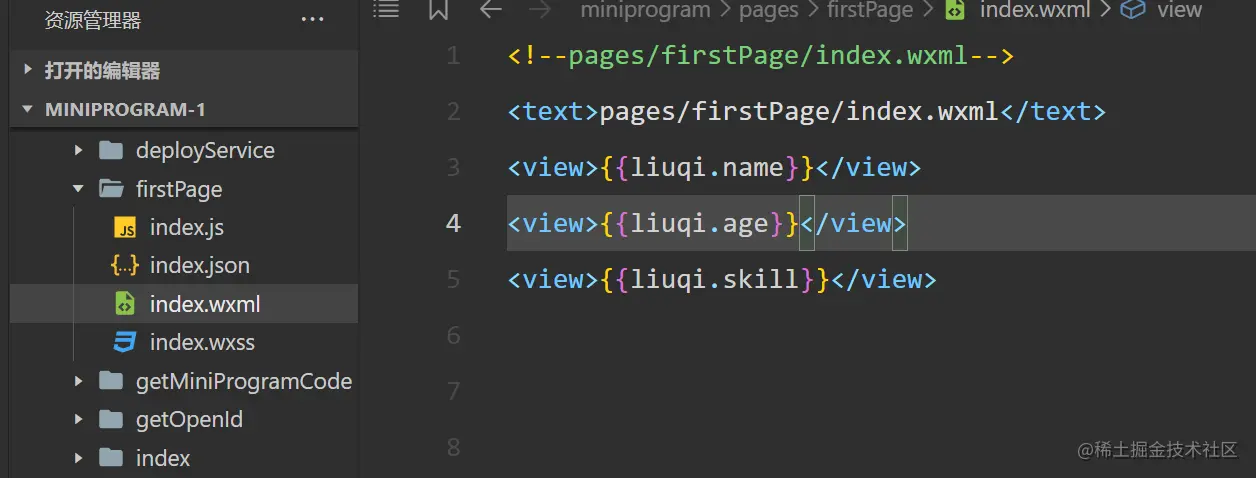The image size is (1256, 478).
Task: Click the index.wxml green file icon
Action: click(x=125, y=304)
